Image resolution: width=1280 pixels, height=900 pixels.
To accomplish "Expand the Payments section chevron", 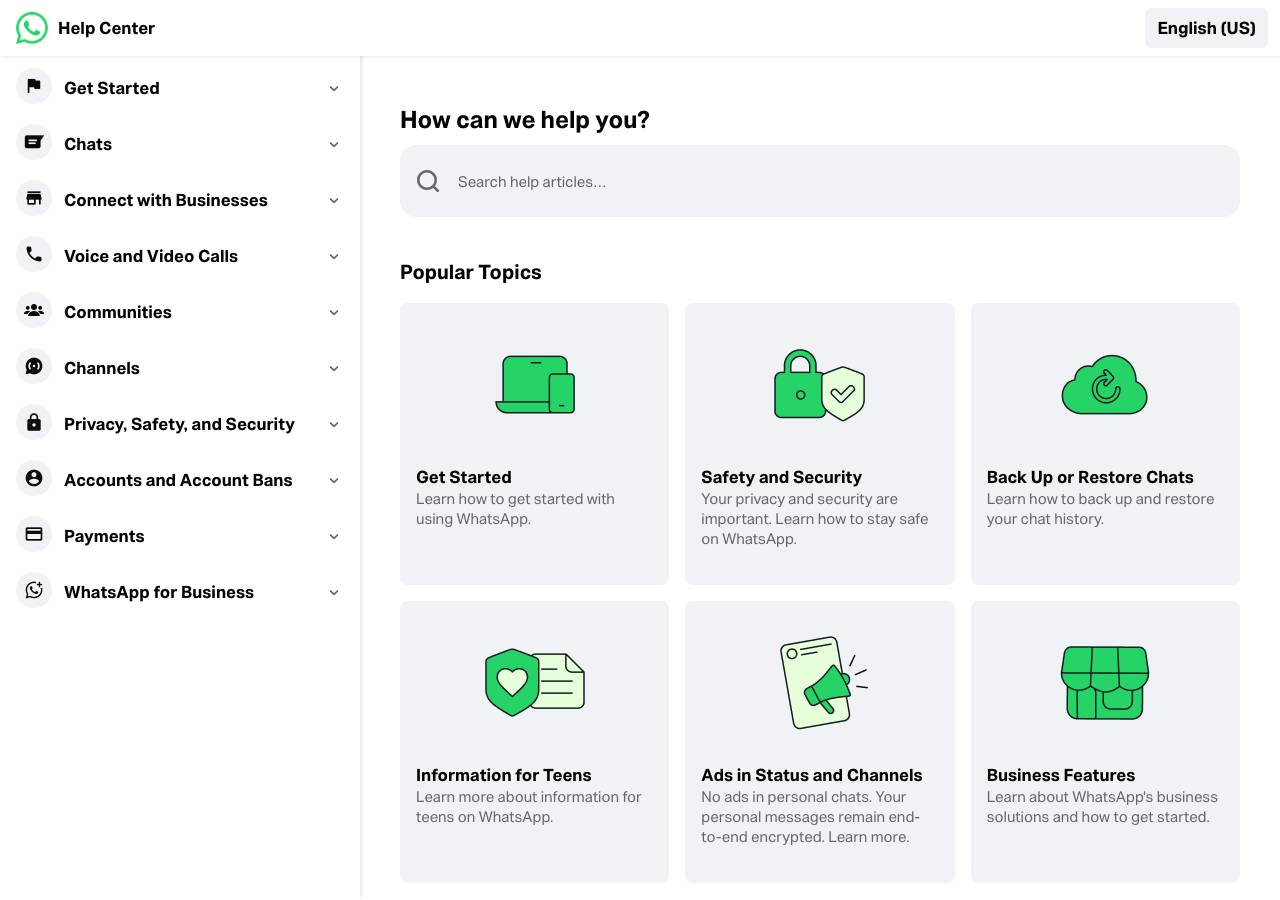I will click(x=334, y=536).
